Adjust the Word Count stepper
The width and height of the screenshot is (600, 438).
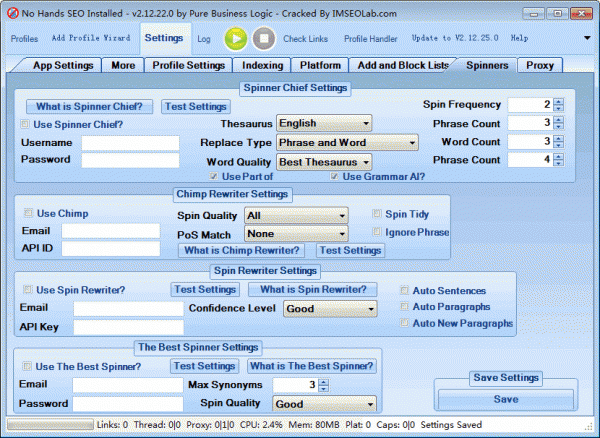[x=558, y=142]
